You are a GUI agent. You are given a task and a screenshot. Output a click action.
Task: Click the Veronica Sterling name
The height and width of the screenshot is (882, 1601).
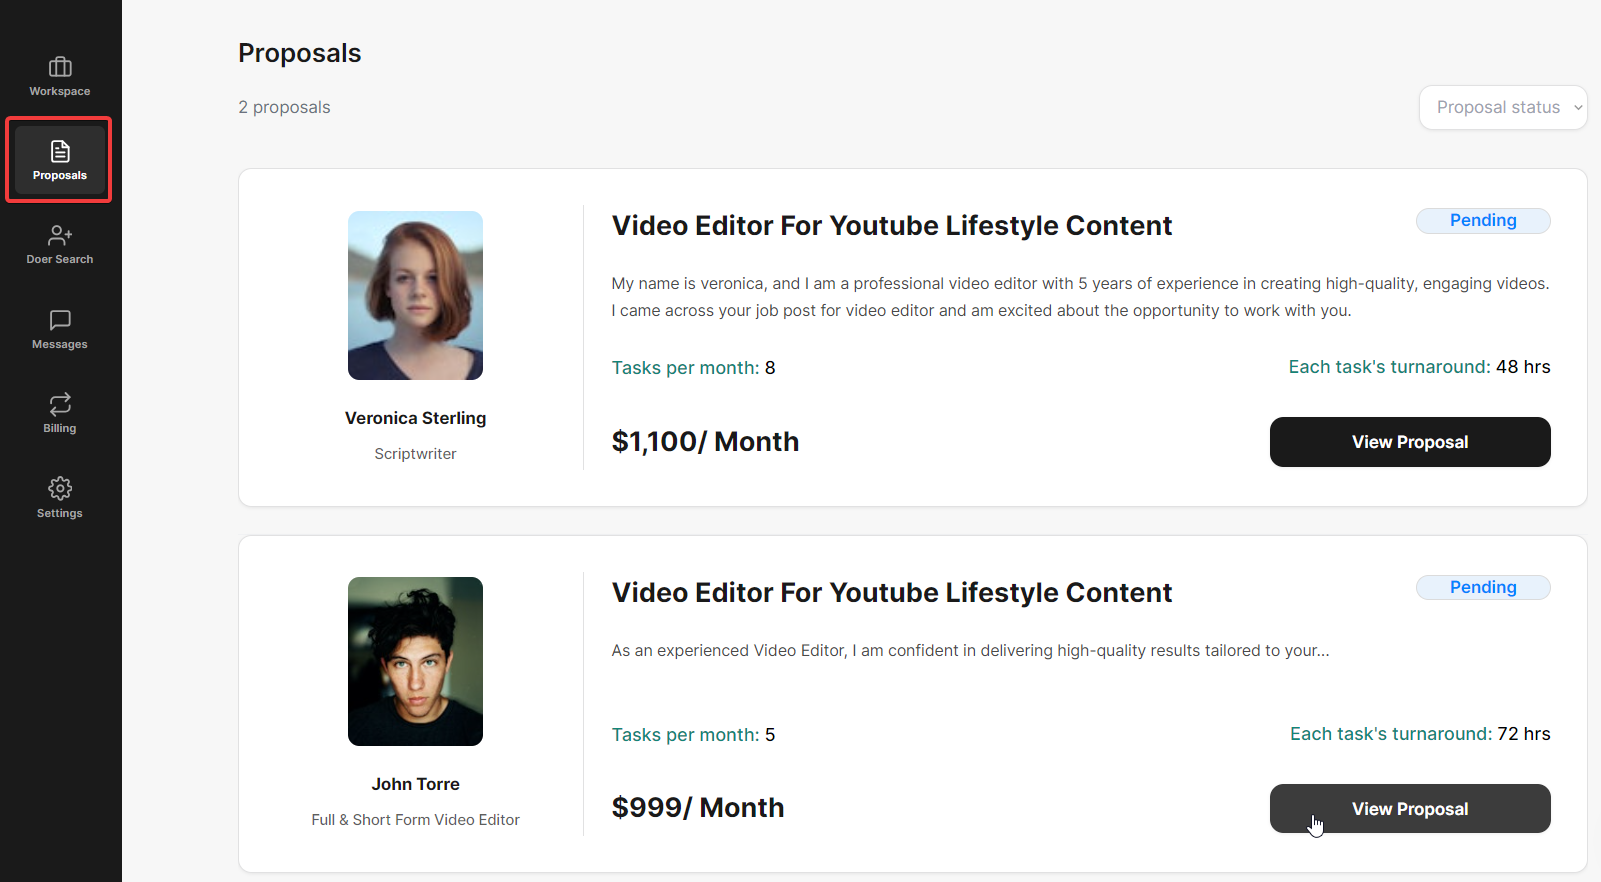[x=415, y=418]
